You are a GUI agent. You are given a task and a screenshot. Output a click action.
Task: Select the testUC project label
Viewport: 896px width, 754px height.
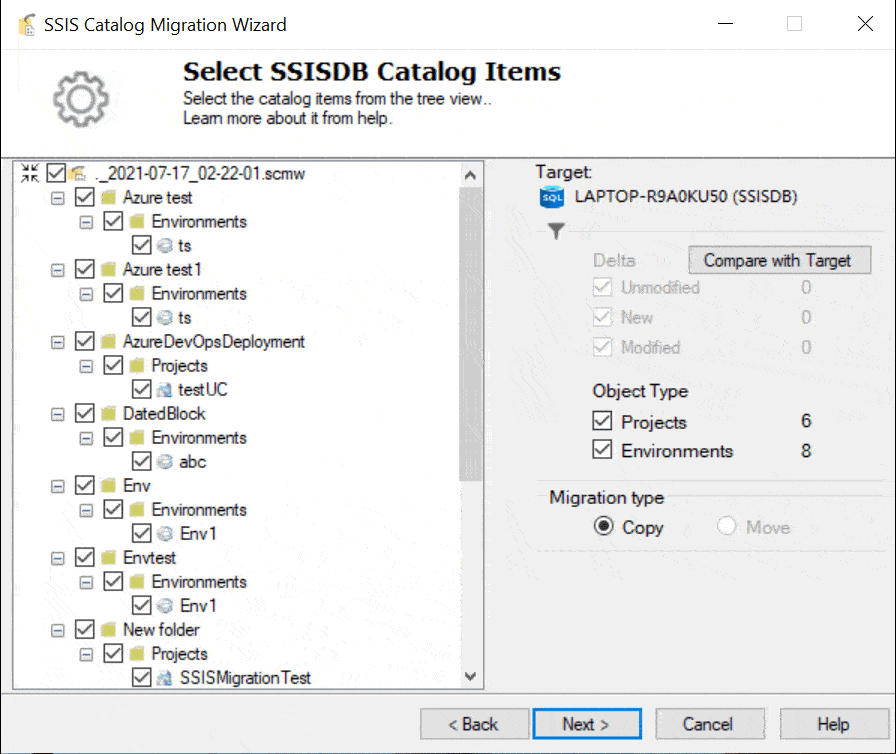203,390
